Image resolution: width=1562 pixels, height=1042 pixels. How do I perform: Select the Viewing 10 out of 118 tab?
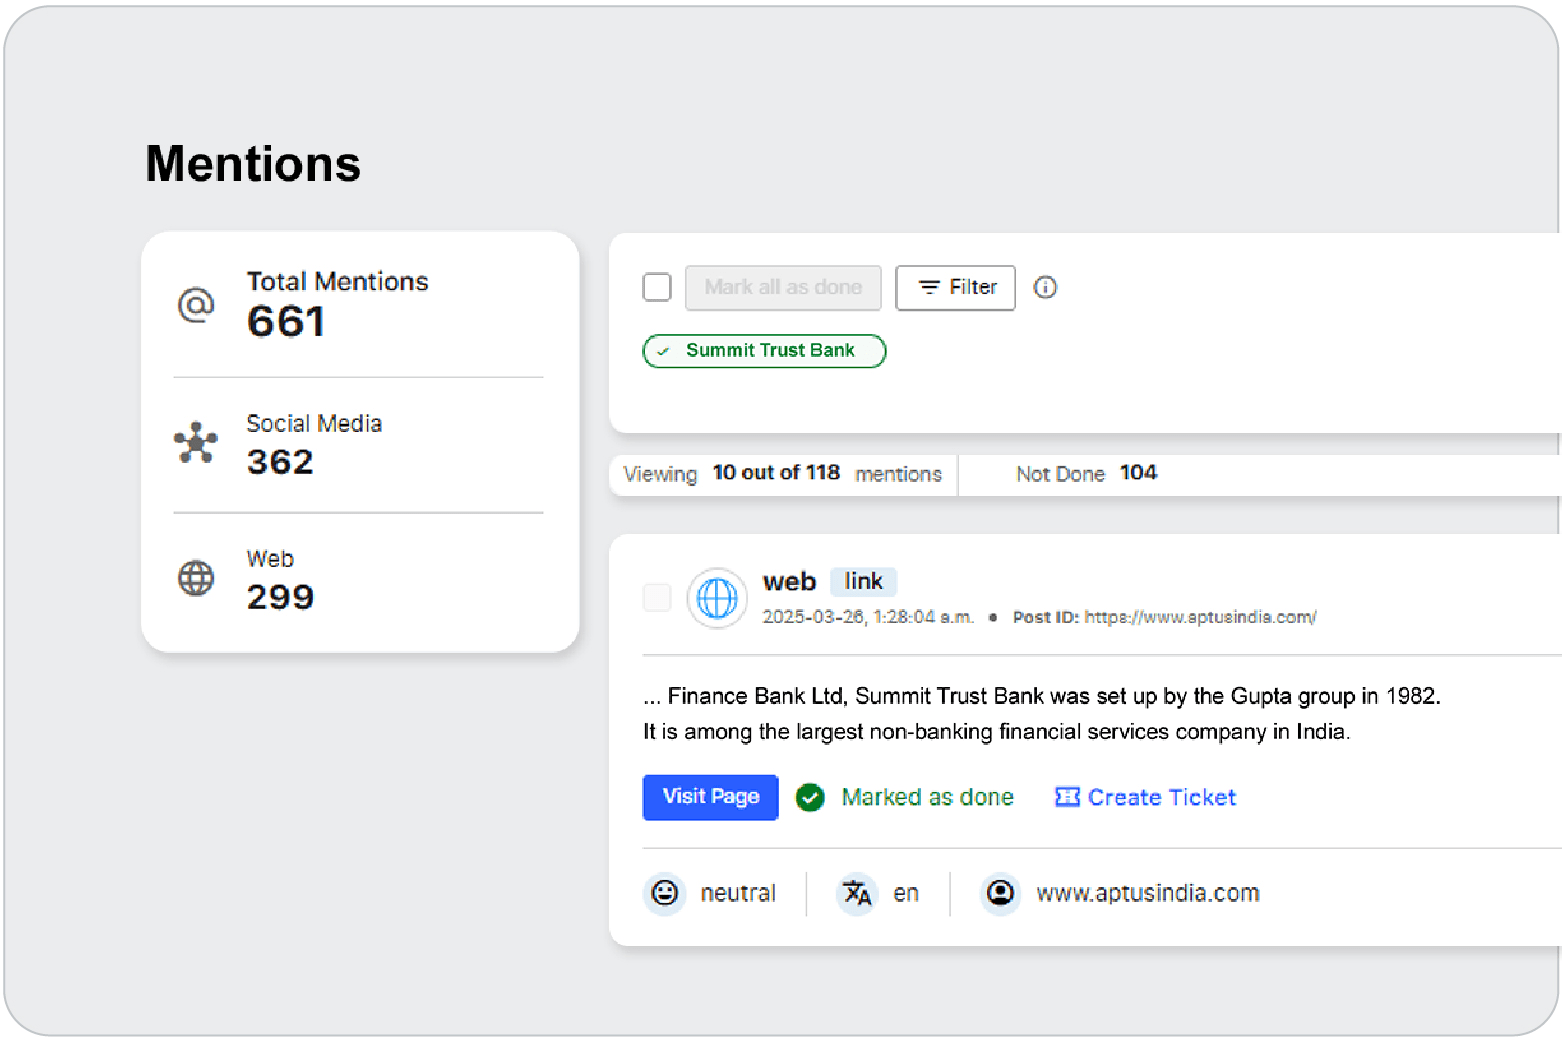782,474
